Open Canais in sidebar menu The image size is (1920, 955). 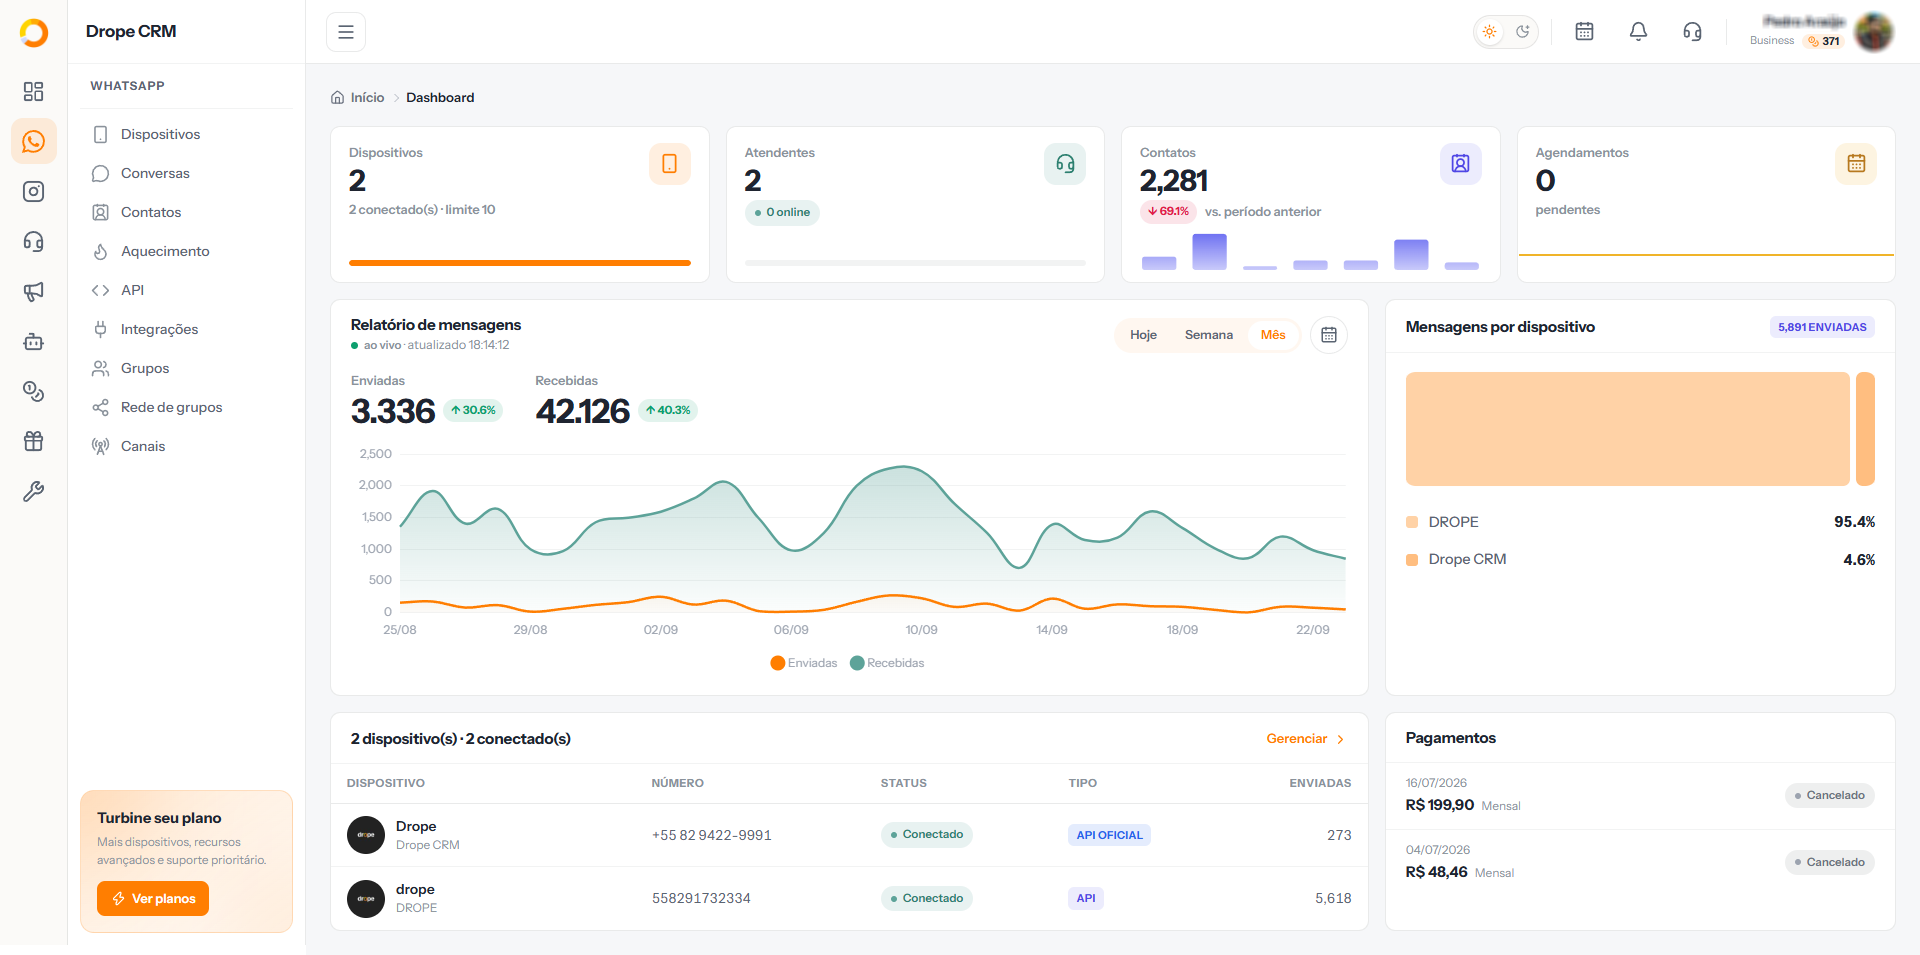point(186,446)
